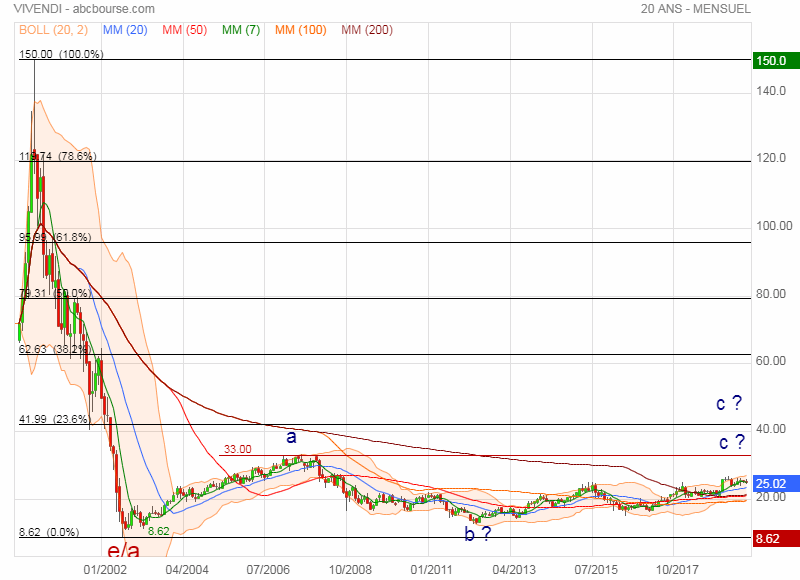The width and height of the screenshot is (800, 580).
Task: Click the 41.99 (23.6%) Fibonacci level label
Action: point(55,419)
